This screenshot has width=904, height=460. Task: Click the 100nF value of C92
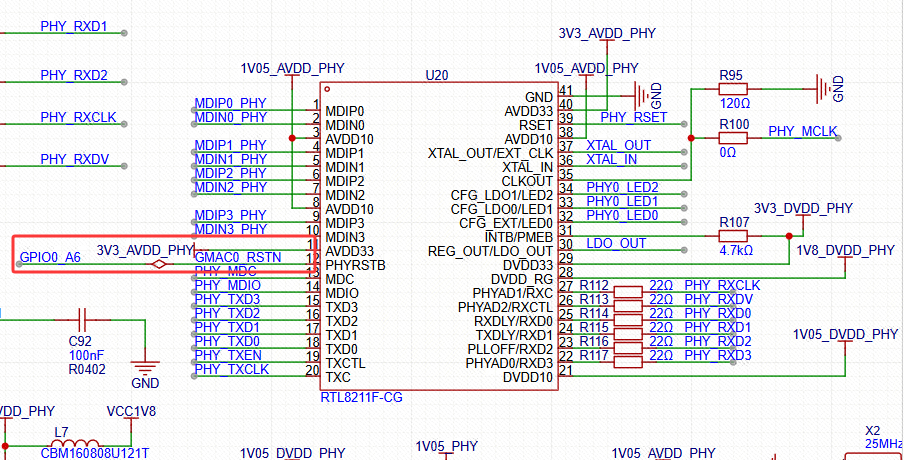click(86, 355)
